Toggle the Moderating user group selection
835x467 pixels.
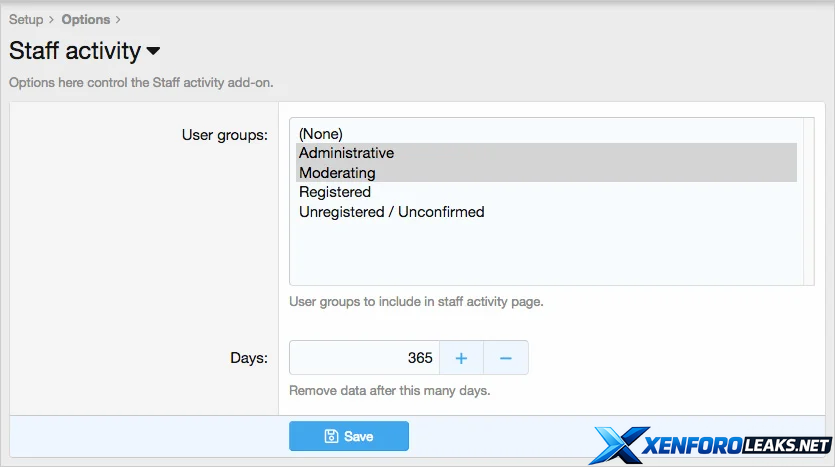(337, 173)
